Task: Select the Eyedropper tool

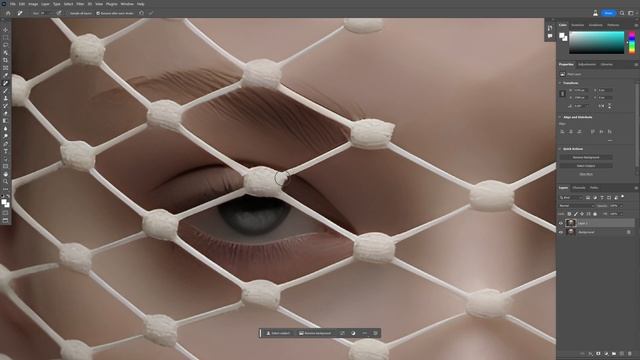Action: click(x=5, y=76)
